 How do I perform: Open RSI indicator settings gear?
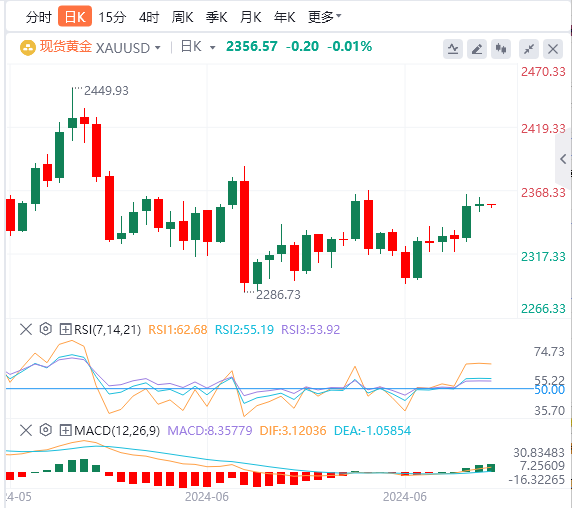pyautogui.click(x=46, y=329)
